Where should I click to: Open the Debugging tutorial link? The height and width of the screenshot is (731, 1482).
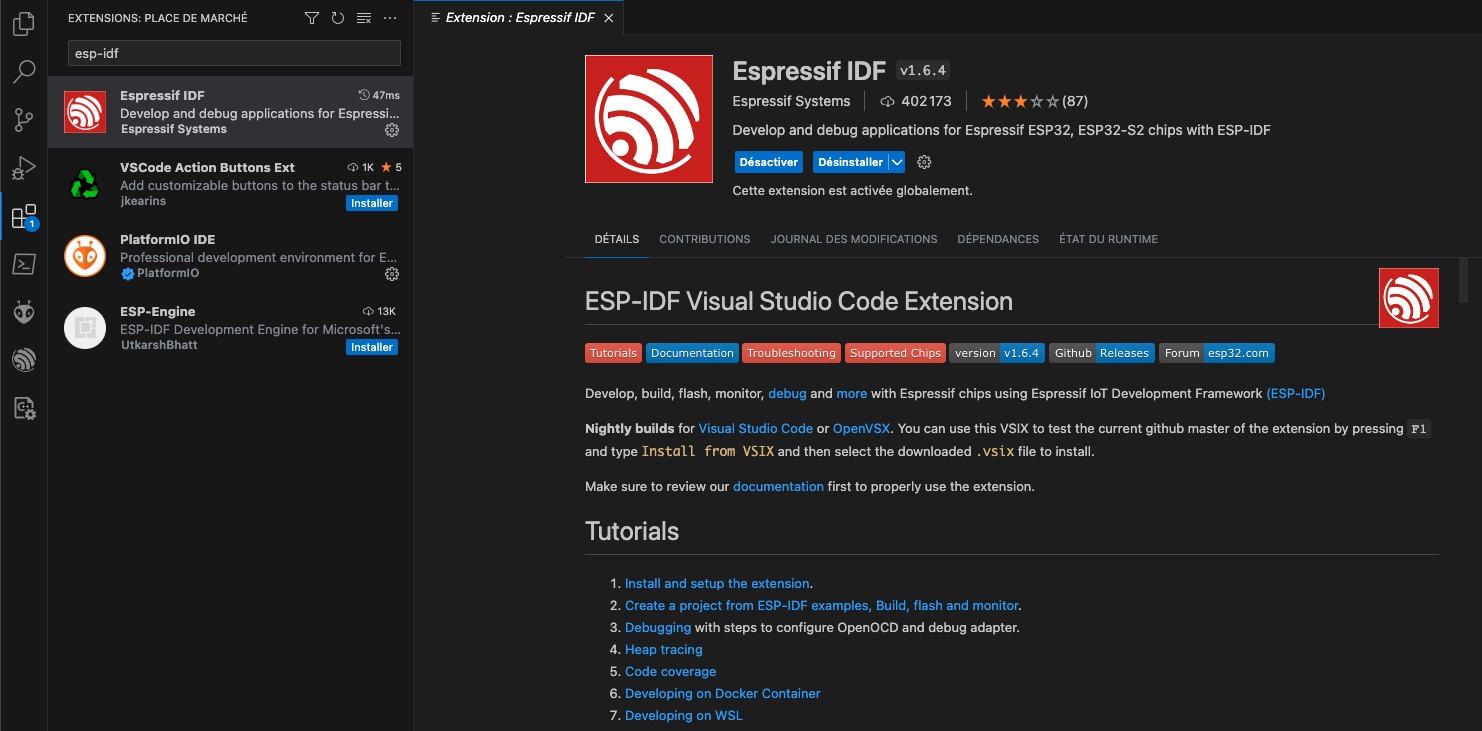point(658,628)
